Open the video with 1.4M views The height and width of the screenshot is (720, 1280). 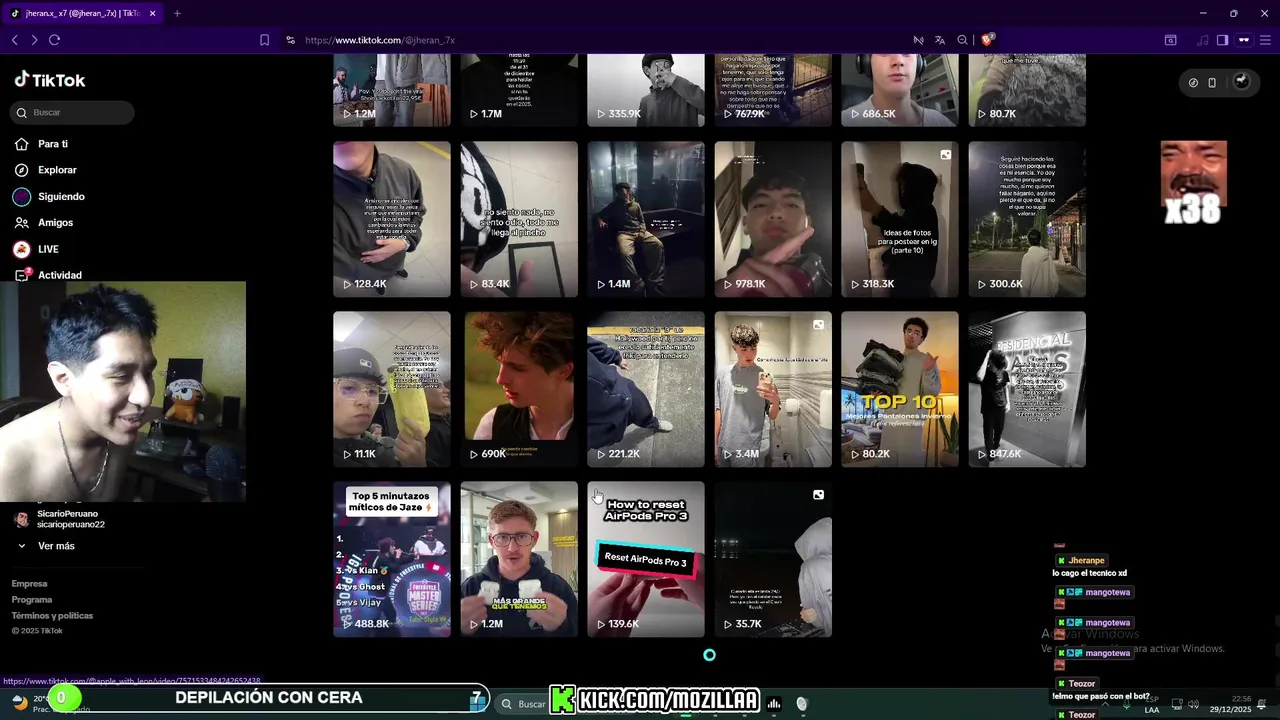tap(646, 219)
